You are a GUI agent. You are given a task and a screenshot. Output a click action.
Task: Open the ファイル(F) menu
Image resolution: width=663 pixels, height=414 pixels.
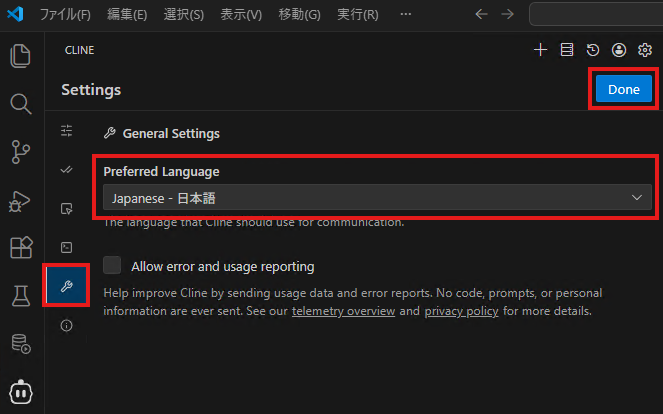pos(65,14)
